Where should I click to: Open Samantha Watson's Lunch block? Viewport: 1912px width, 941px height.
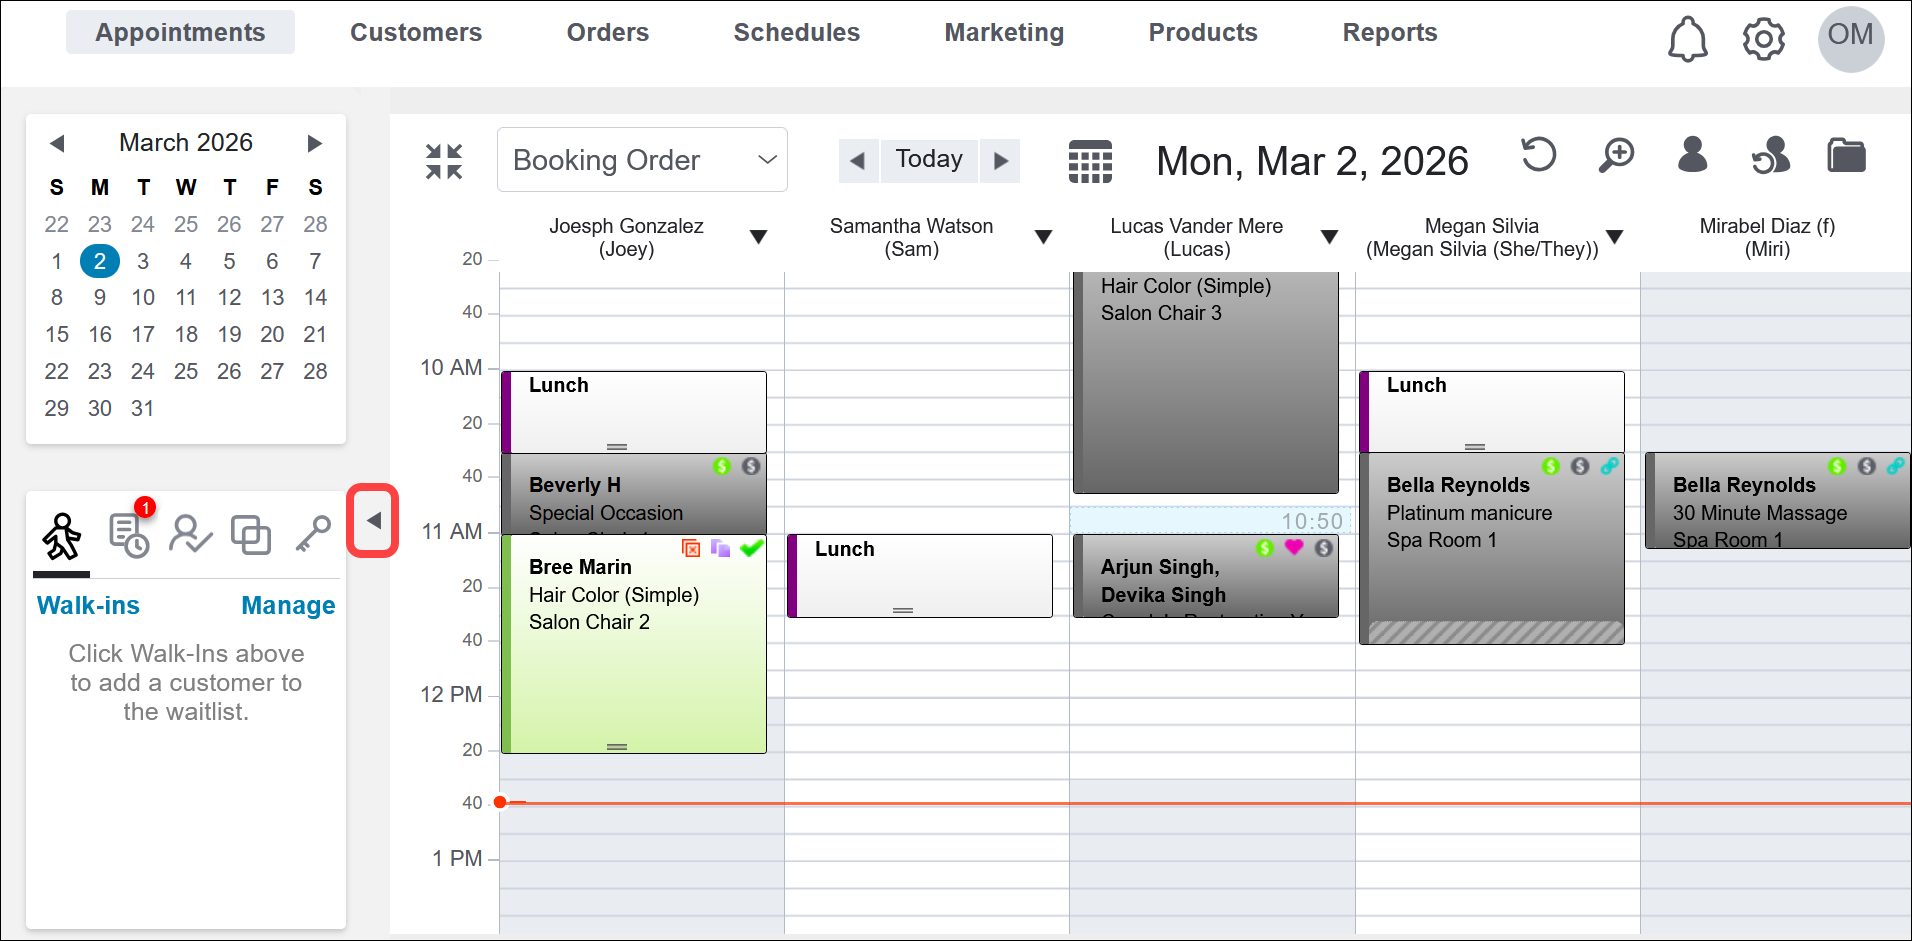[920, 576]
